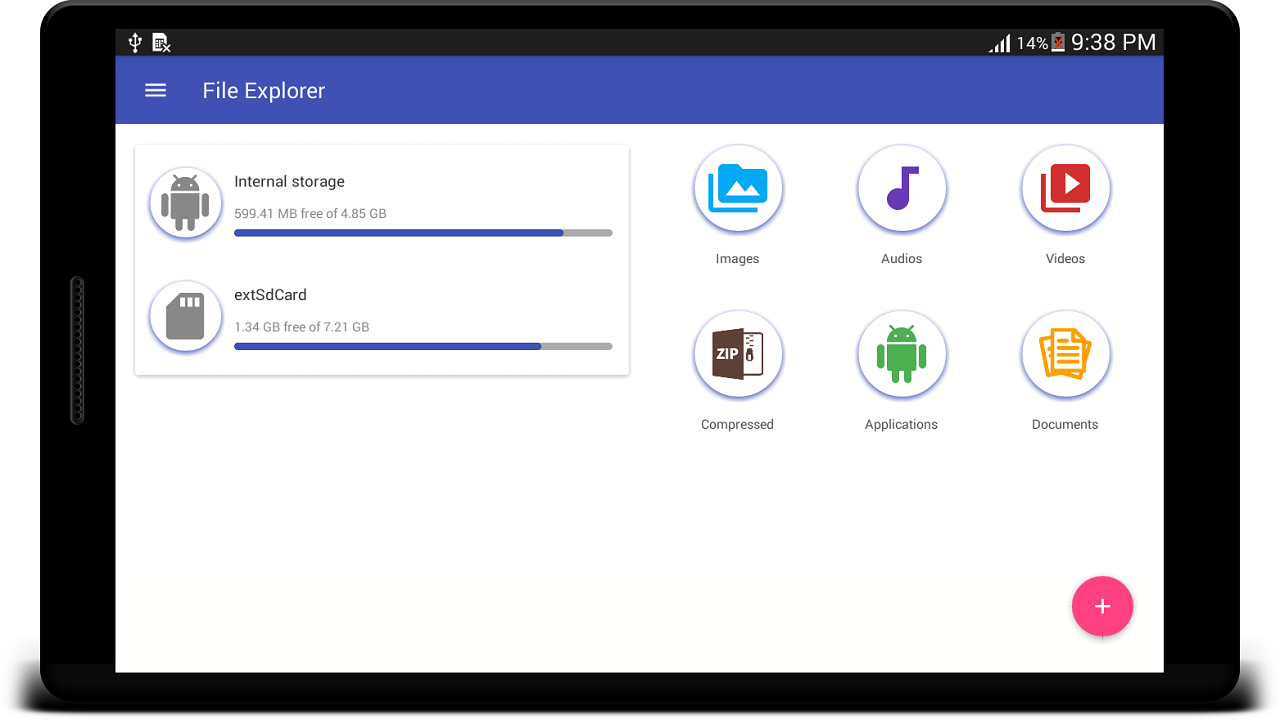1280x720 pixels.
Task: Click the Images label
Action: point(737,259)
